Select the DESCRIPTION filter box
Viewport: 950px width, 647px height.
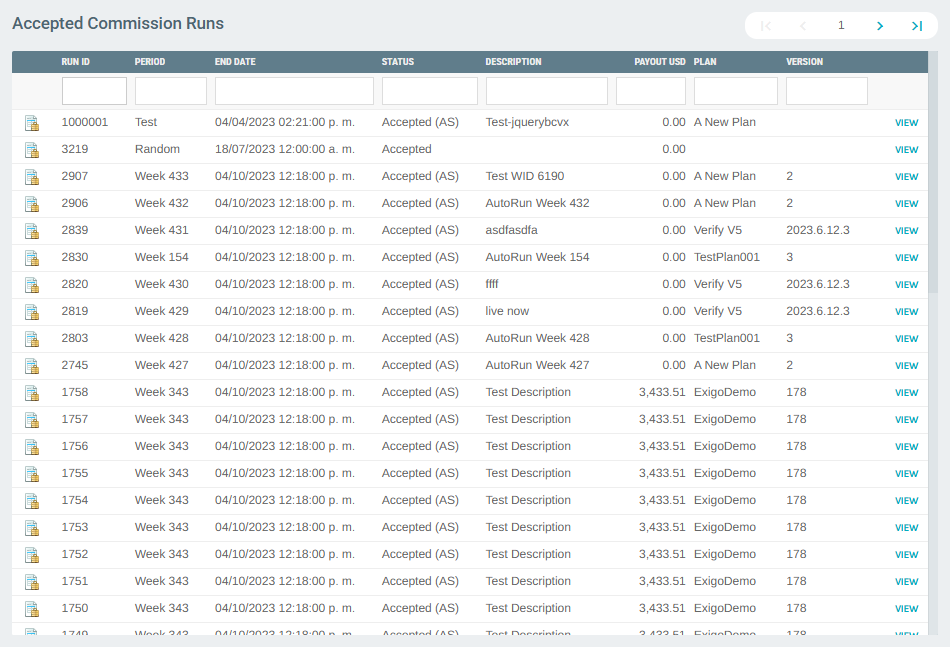[546, 90]
